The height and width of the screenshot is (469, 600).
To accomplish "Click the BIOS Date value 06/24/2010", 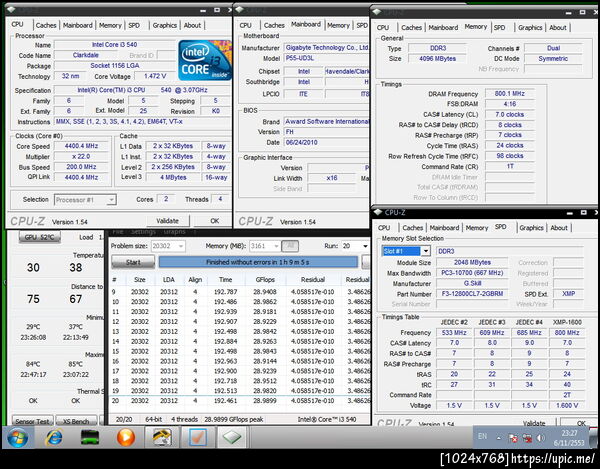I will (326, 142).
